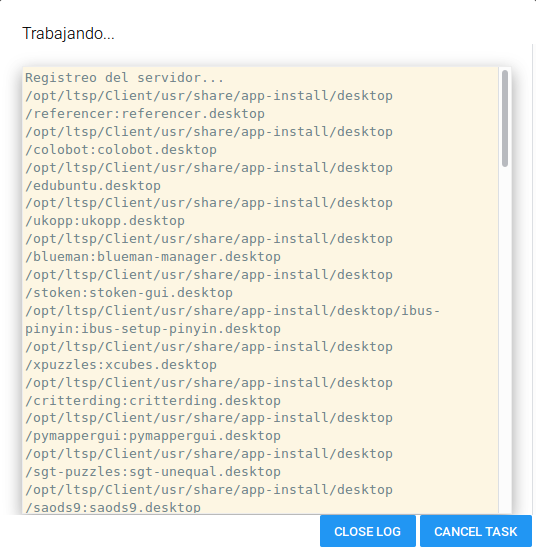Click the log scrollbar thumb
Image resolution: width=536 pixels, height=550 pixels.
click(505, 119)
